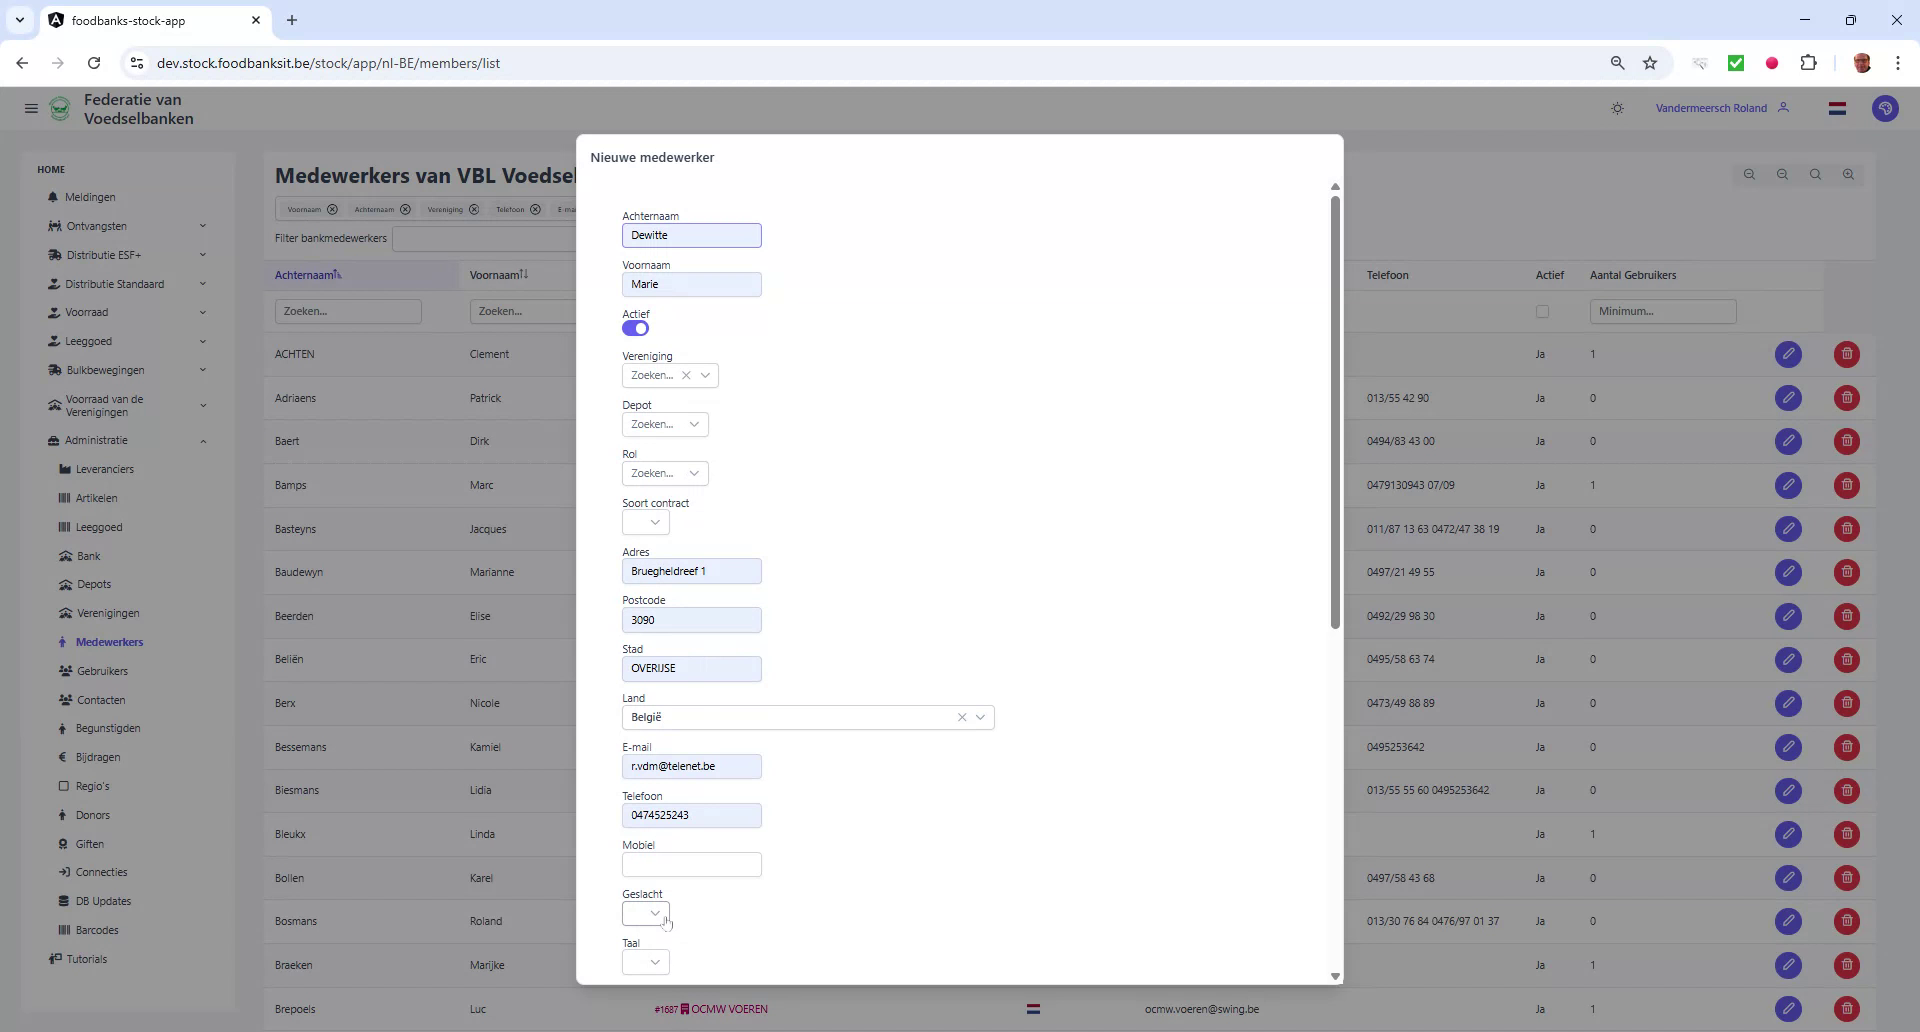
Task: Open the hamburger menu beside the federation logo
Action: point(31,108)
